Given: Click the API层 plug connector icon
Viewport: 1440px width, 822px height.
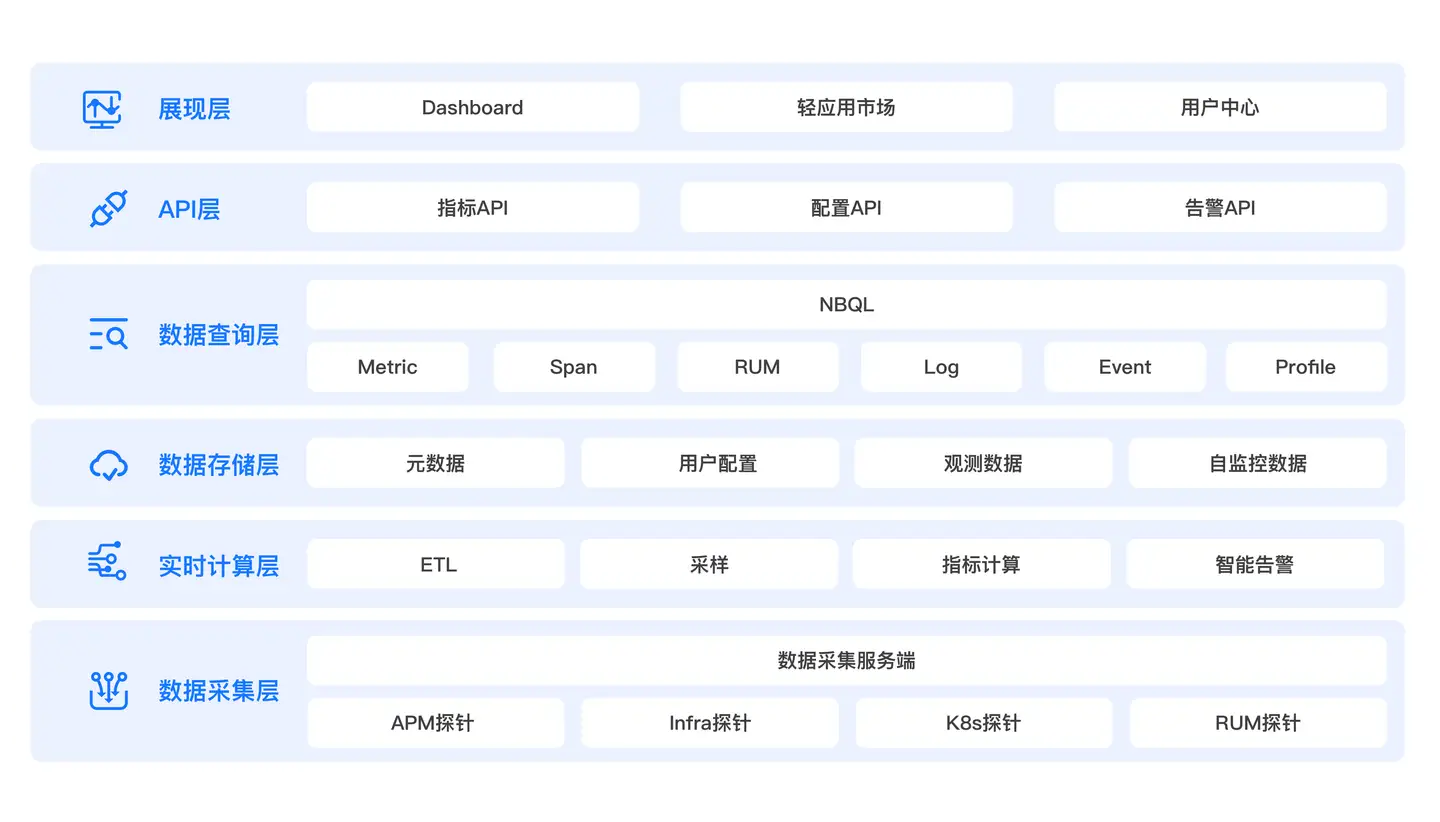Looking at the screenshot, I should 108,209.
